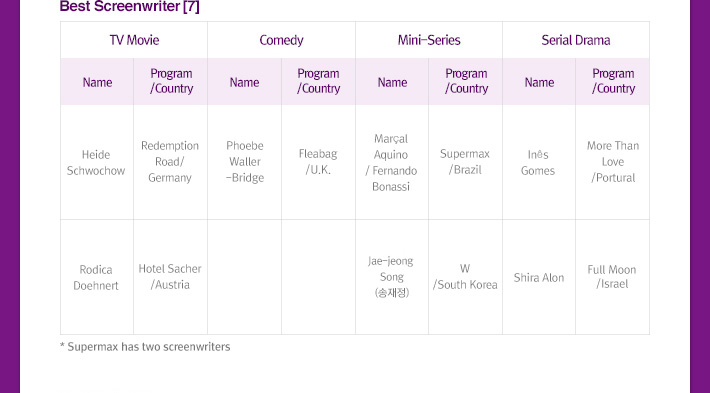Select the TV Movie column header
The width and height of the screenshot is (710, 393).
[134, 40]
